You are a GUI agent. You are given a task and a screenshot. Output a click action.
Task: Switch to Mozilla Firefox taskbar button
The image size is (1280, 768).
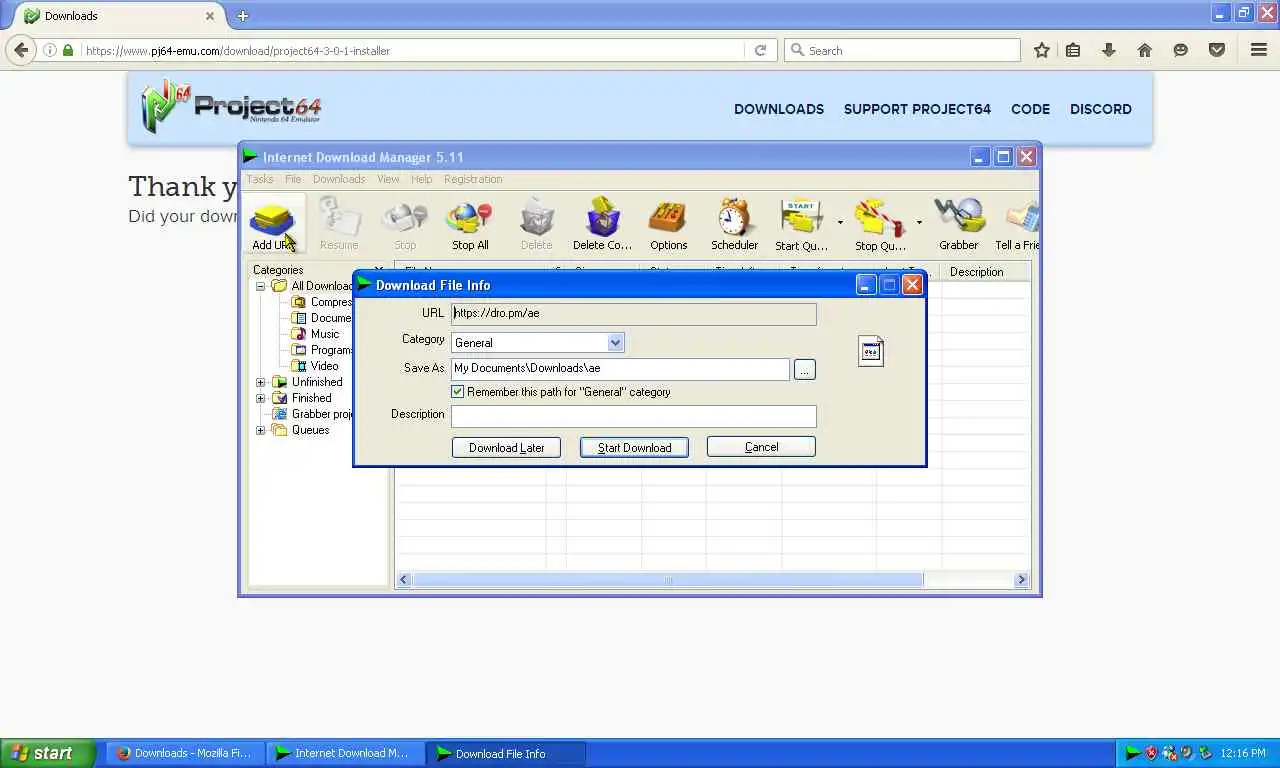tap(184, 753)
